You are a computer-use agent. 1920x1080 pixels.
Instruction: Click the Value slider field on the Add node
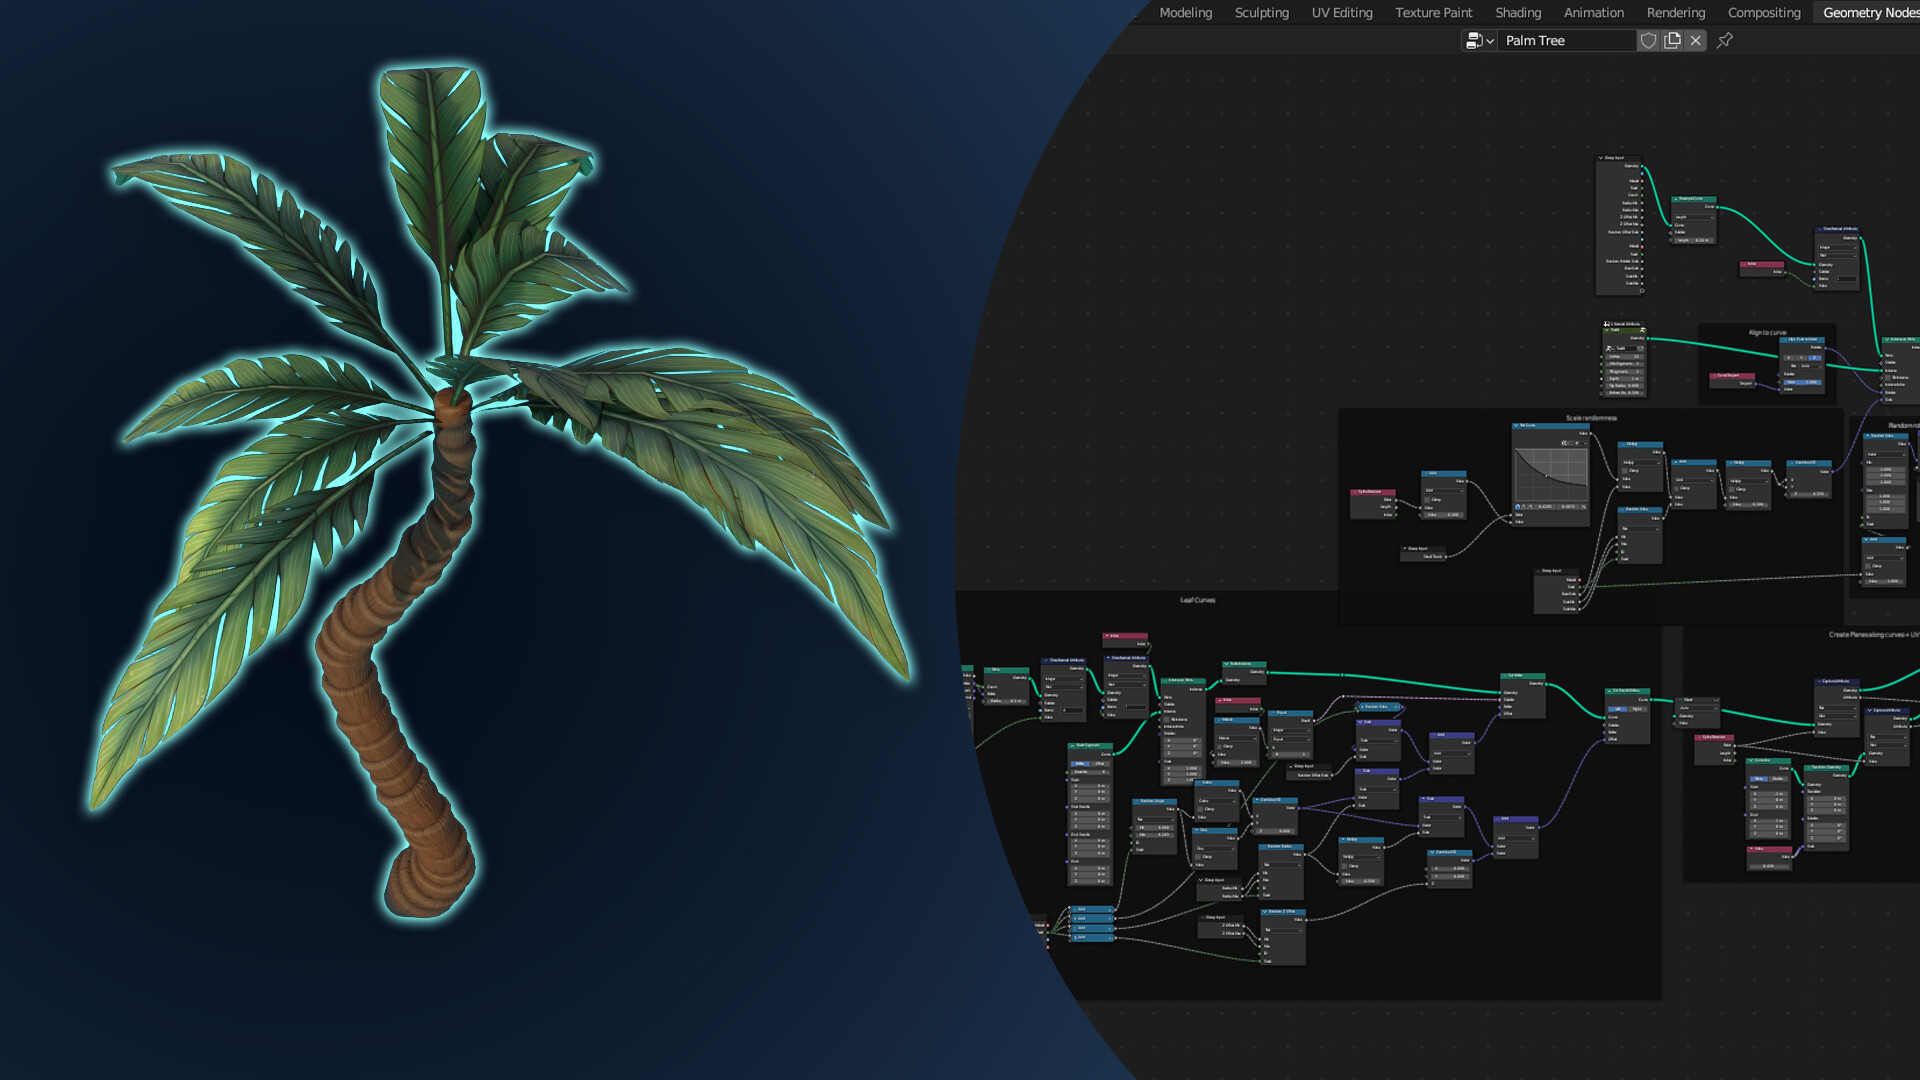tap(1446, 515)
